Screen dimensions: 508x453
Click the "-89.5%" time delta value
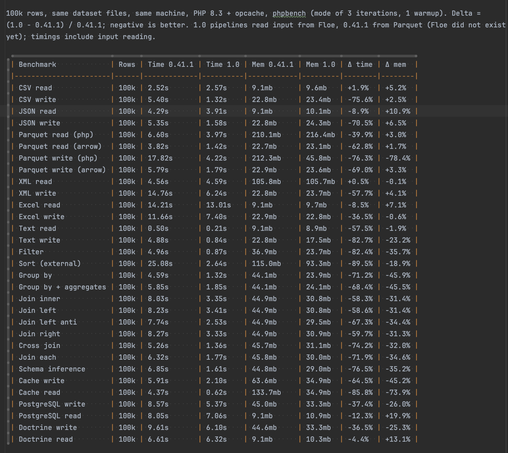click(x=360, y=263)
